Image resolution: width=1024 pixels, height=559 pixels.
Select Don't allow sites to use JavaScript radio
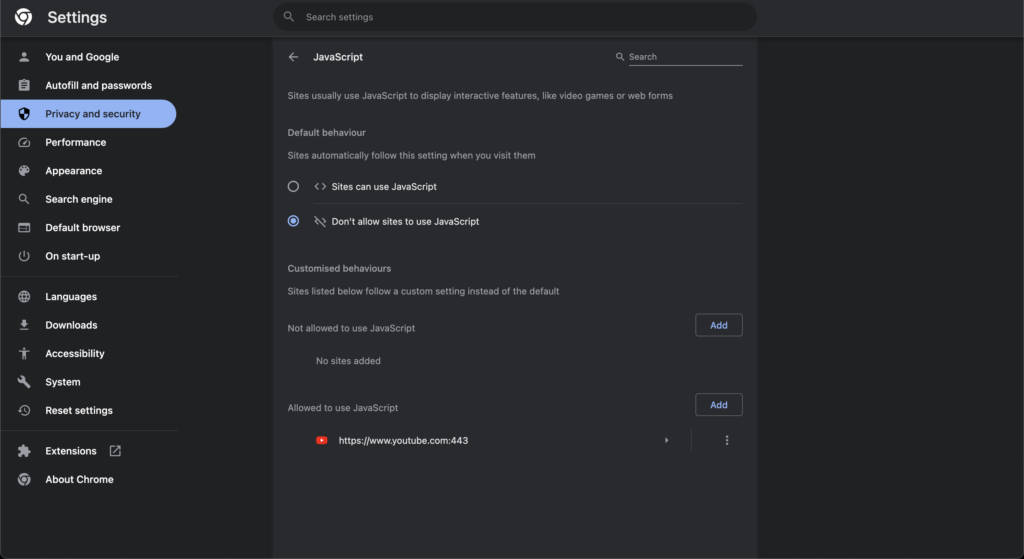[x=293, y=221]
